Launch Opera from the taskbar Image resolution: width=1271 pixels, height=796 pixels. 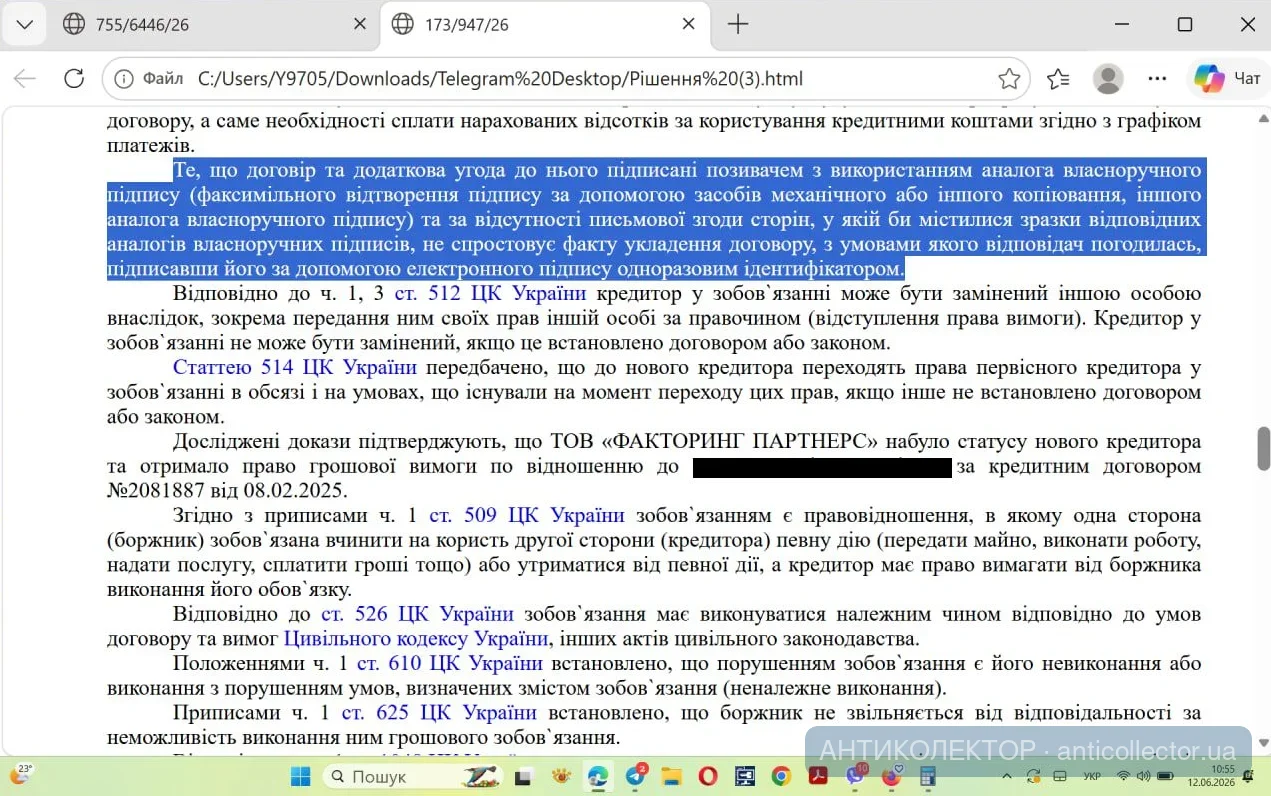pyautogui.click(x=708, y=776)
